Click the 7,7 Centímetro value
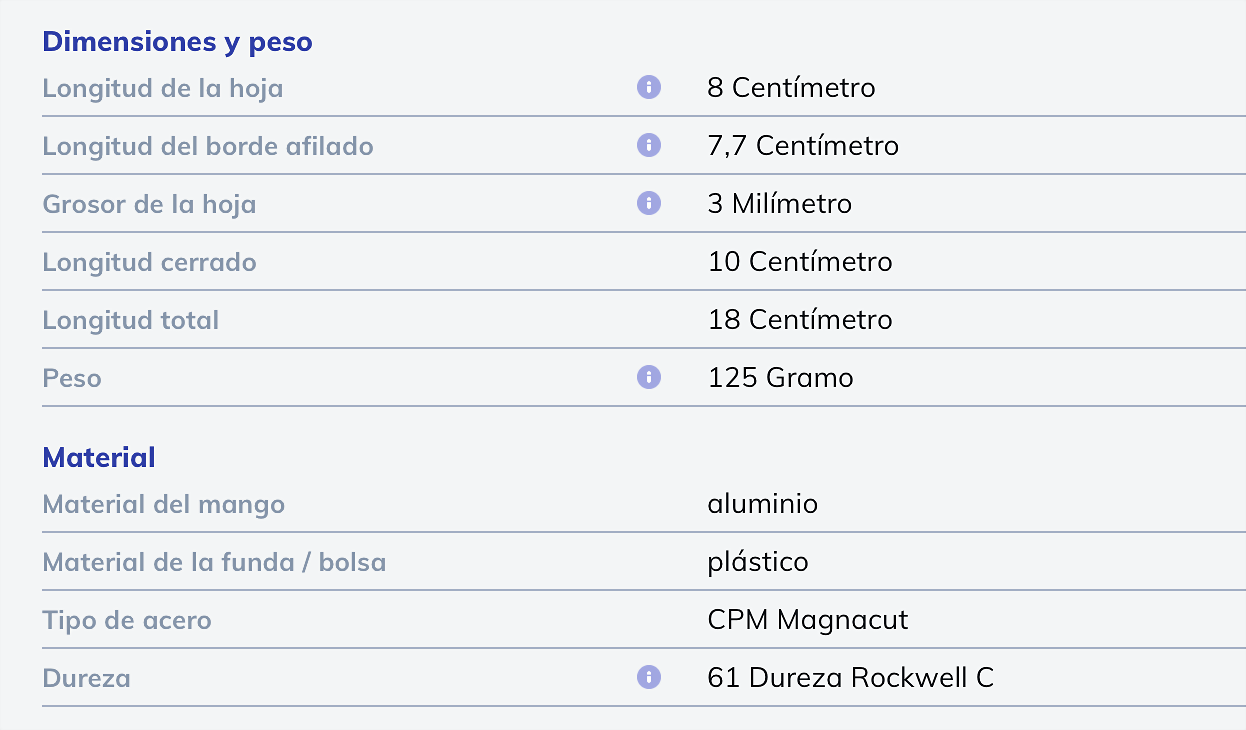 tap(803, 146)
